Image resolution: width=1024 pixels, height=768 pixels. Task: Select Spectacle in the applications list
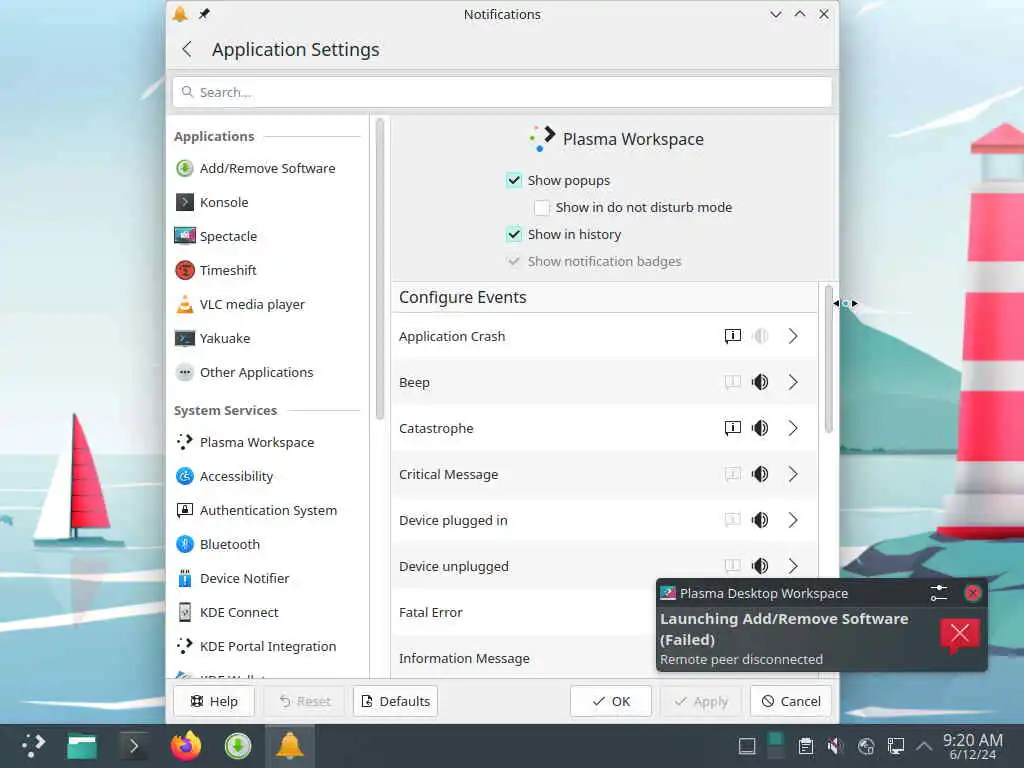[x=267, y=236]
